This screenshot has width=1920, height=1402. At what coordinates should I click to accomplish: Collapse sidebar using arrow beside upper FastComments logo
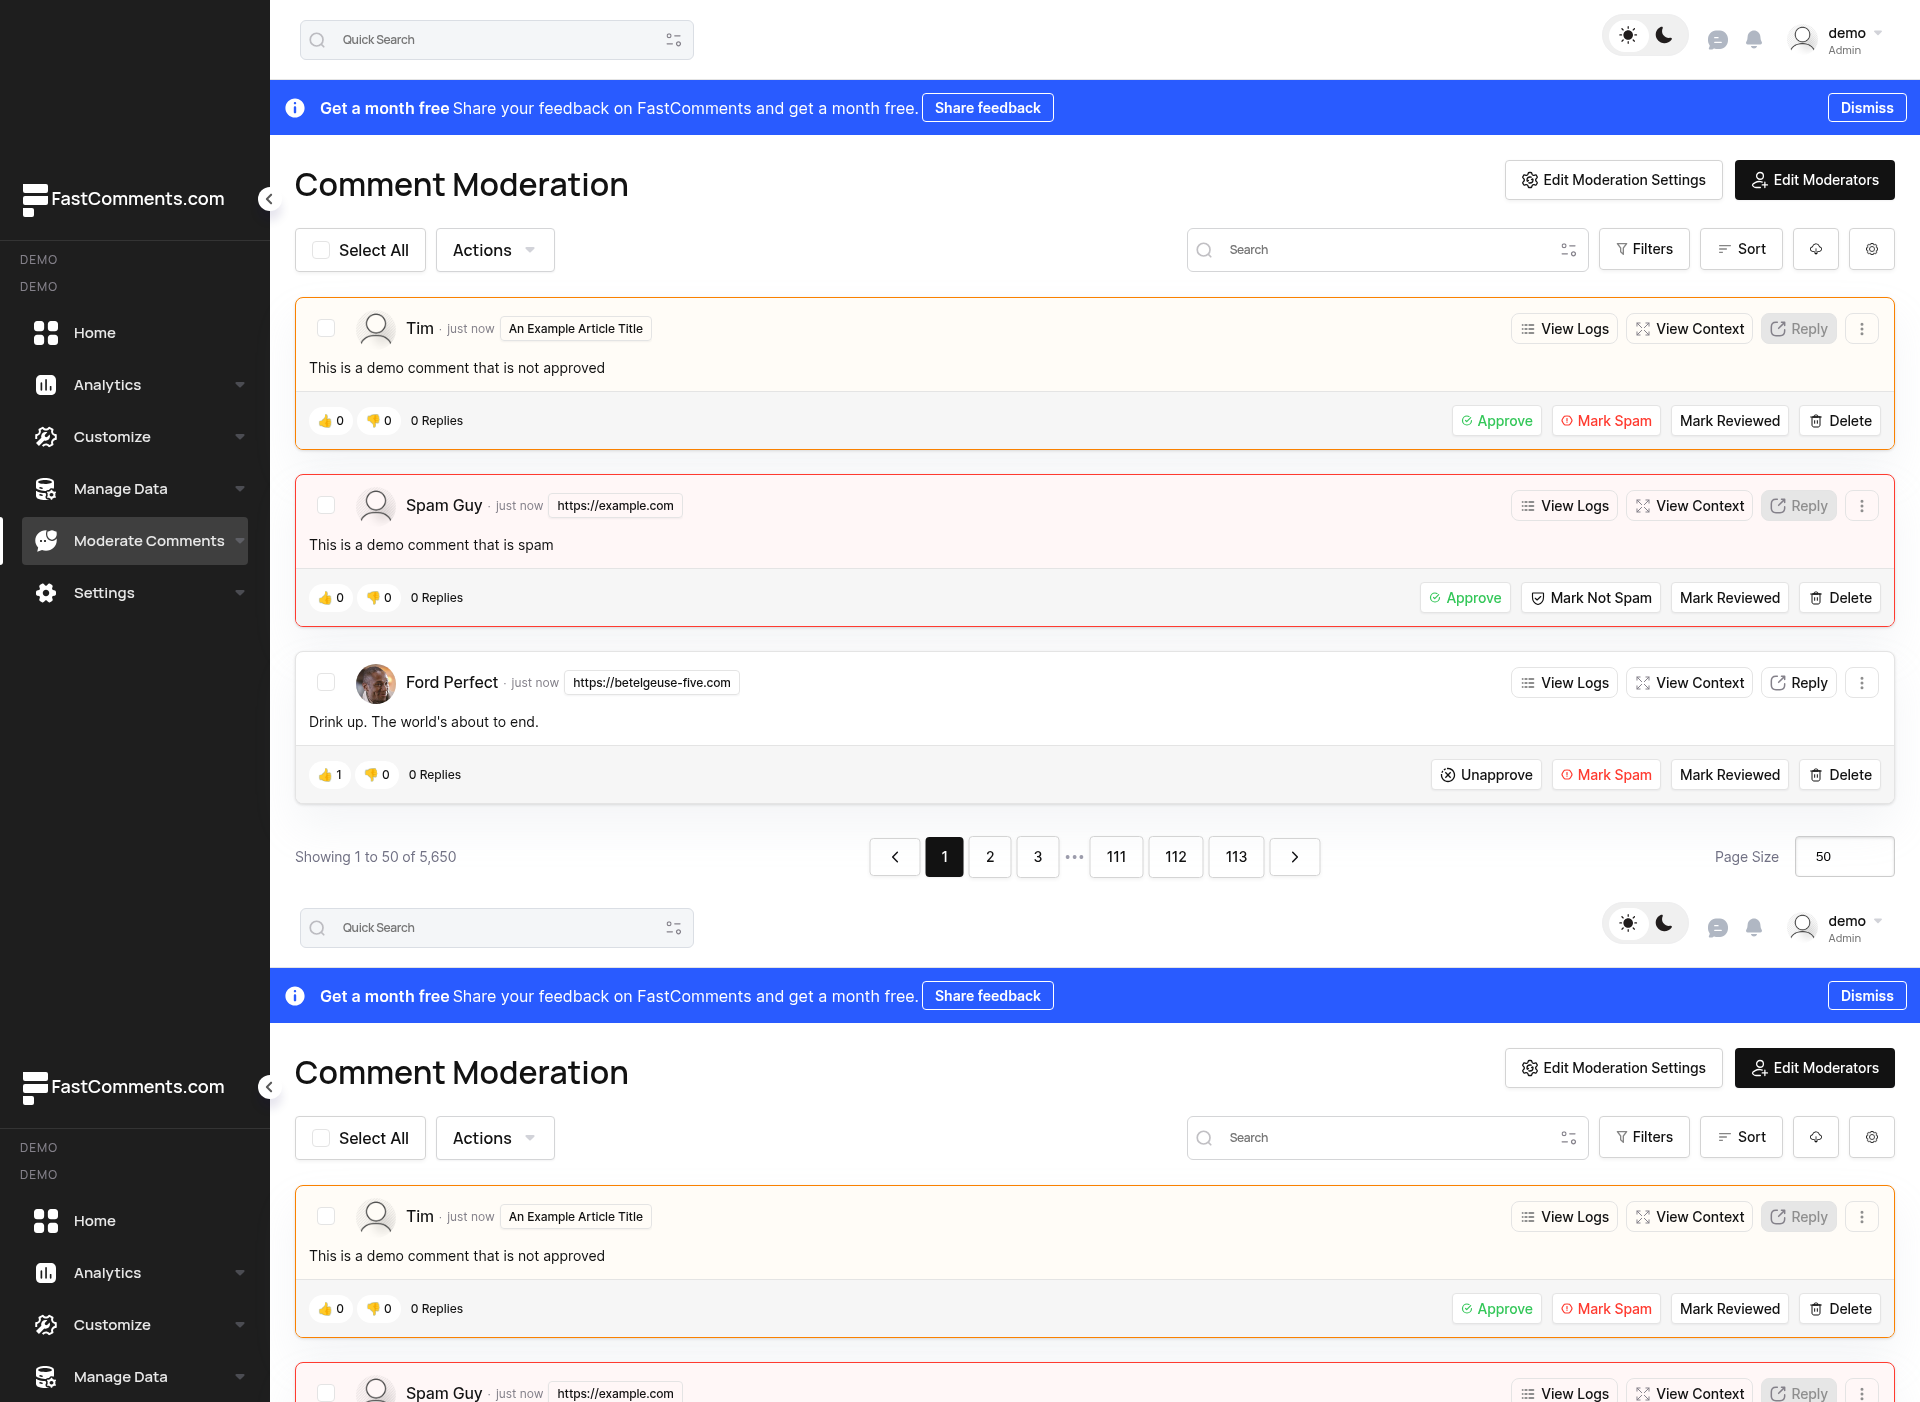[268, 199]
